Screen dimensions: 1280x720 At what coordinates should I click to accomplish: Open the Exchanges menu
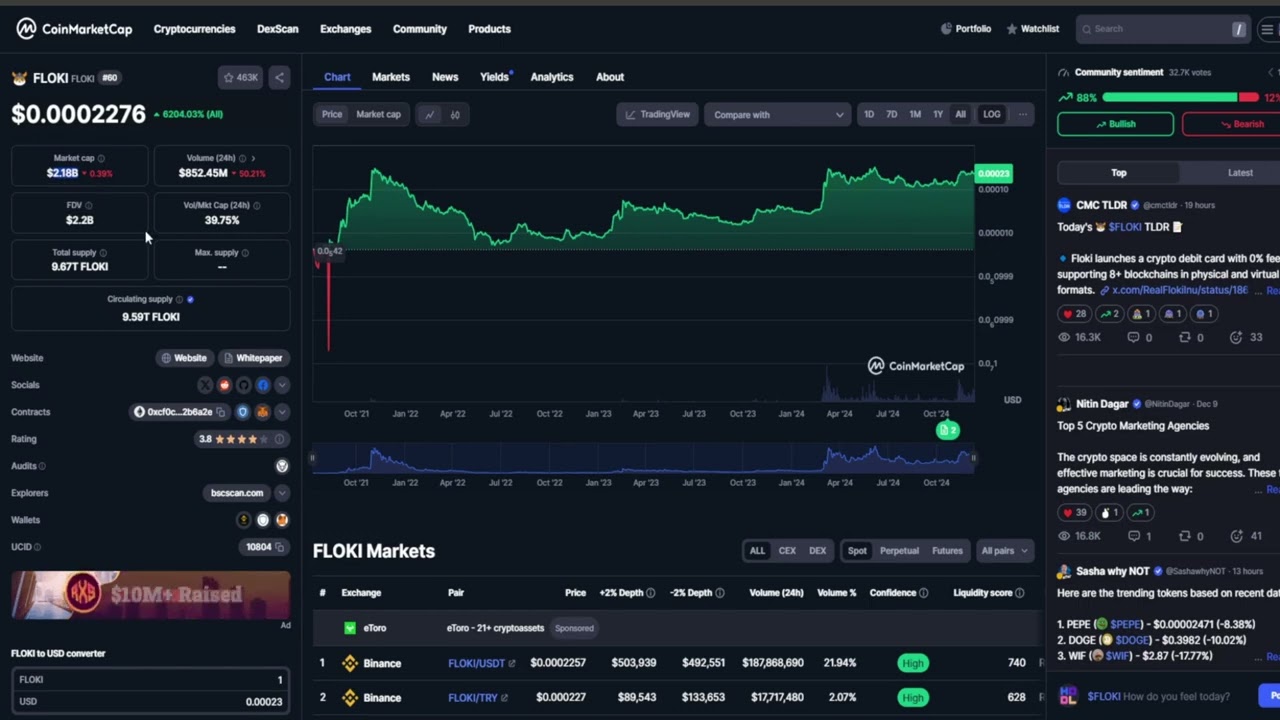pyautogui.click(x=345, y=29)
